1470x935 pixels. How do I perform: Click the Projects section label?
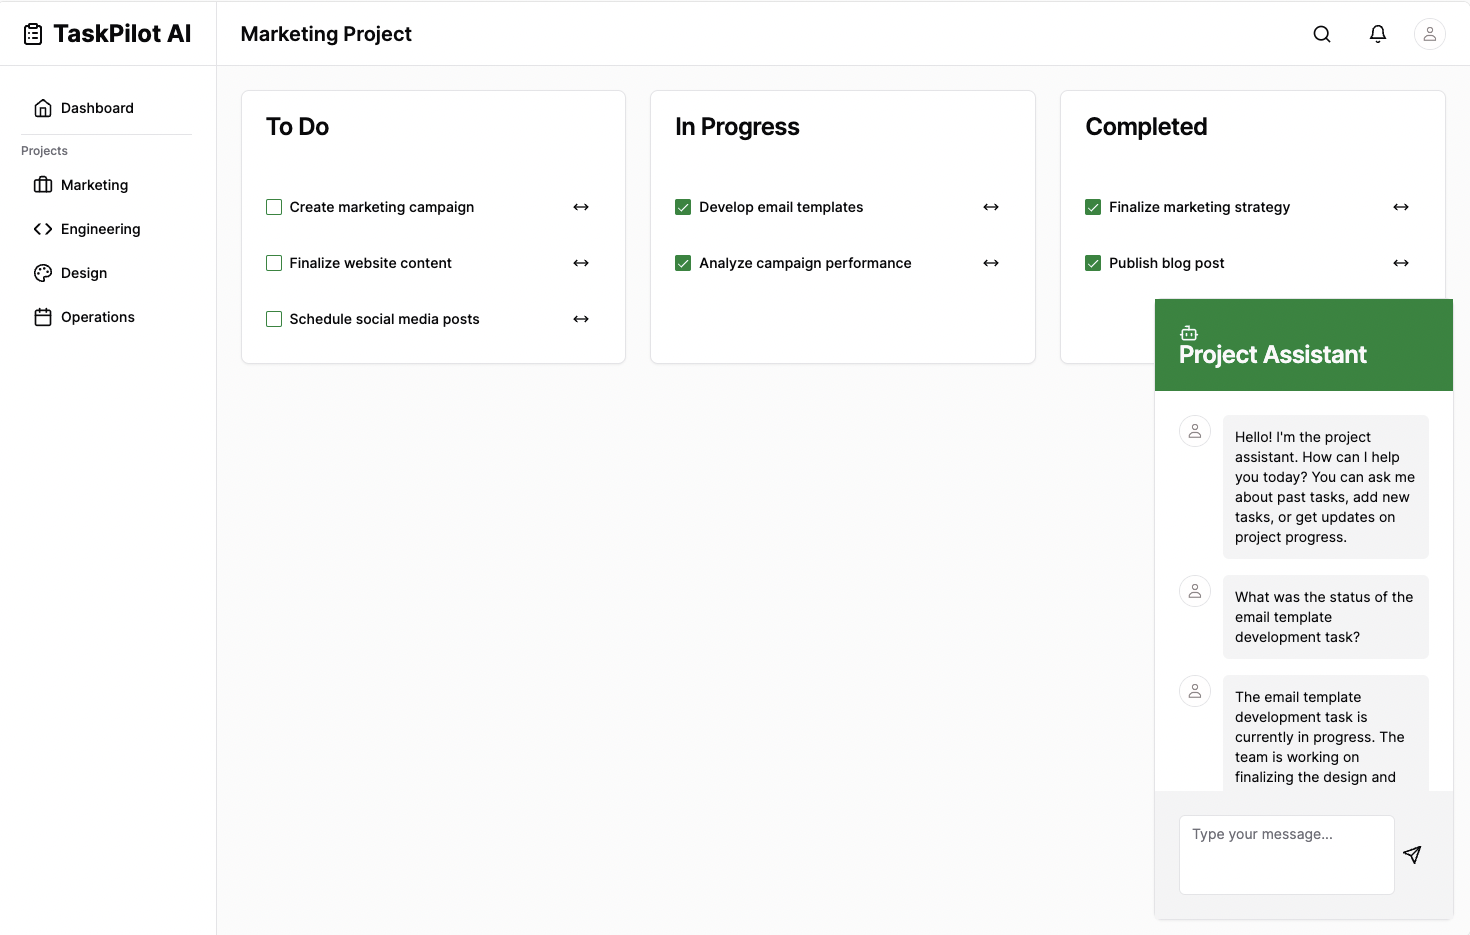[44, 150]
